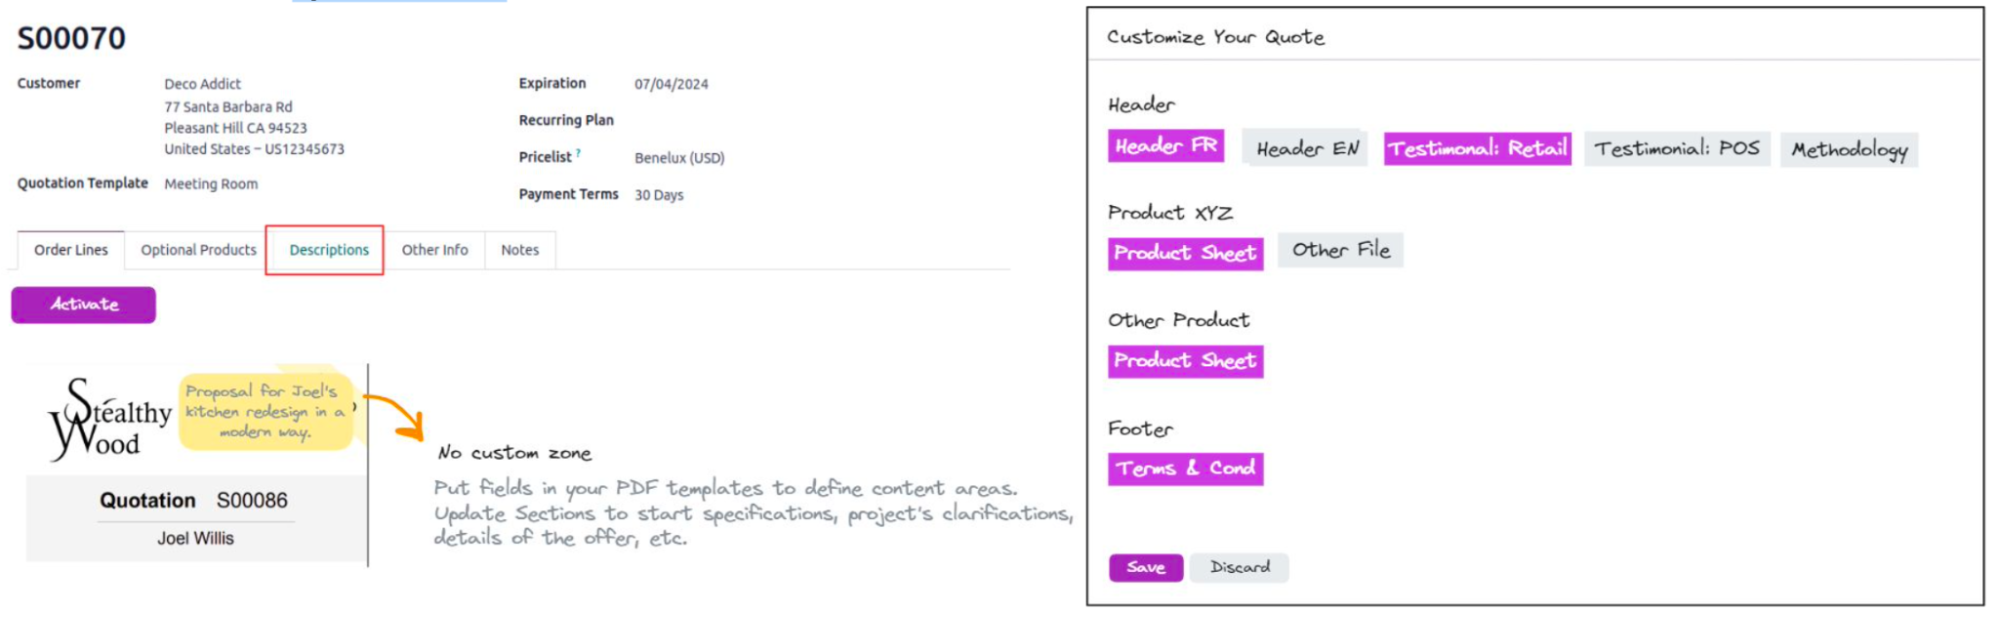The image size is (1999, 623).
Task: Open the Quotation Template field showing Meeting Room
Action: (211, 184)
